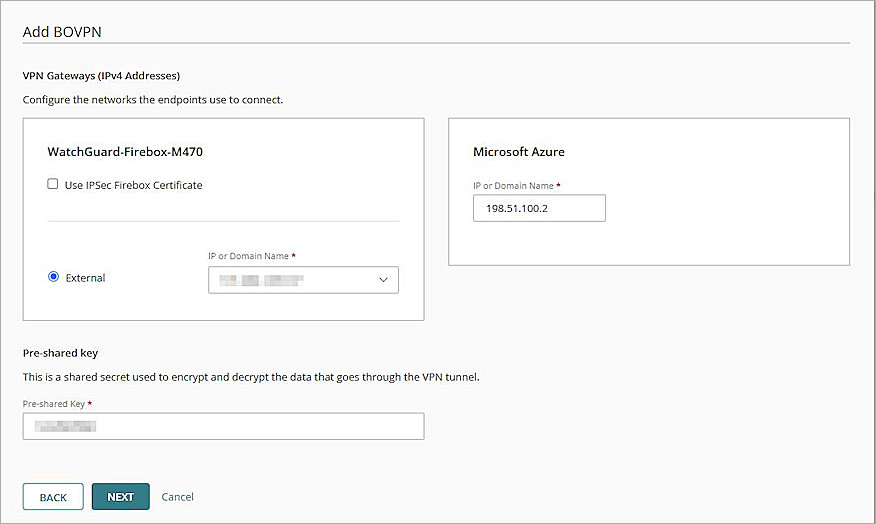Enable the Use IPSec Firebox Certificate checkbox
Viewport: 876px width, 524px height.
tap(53, 185)
